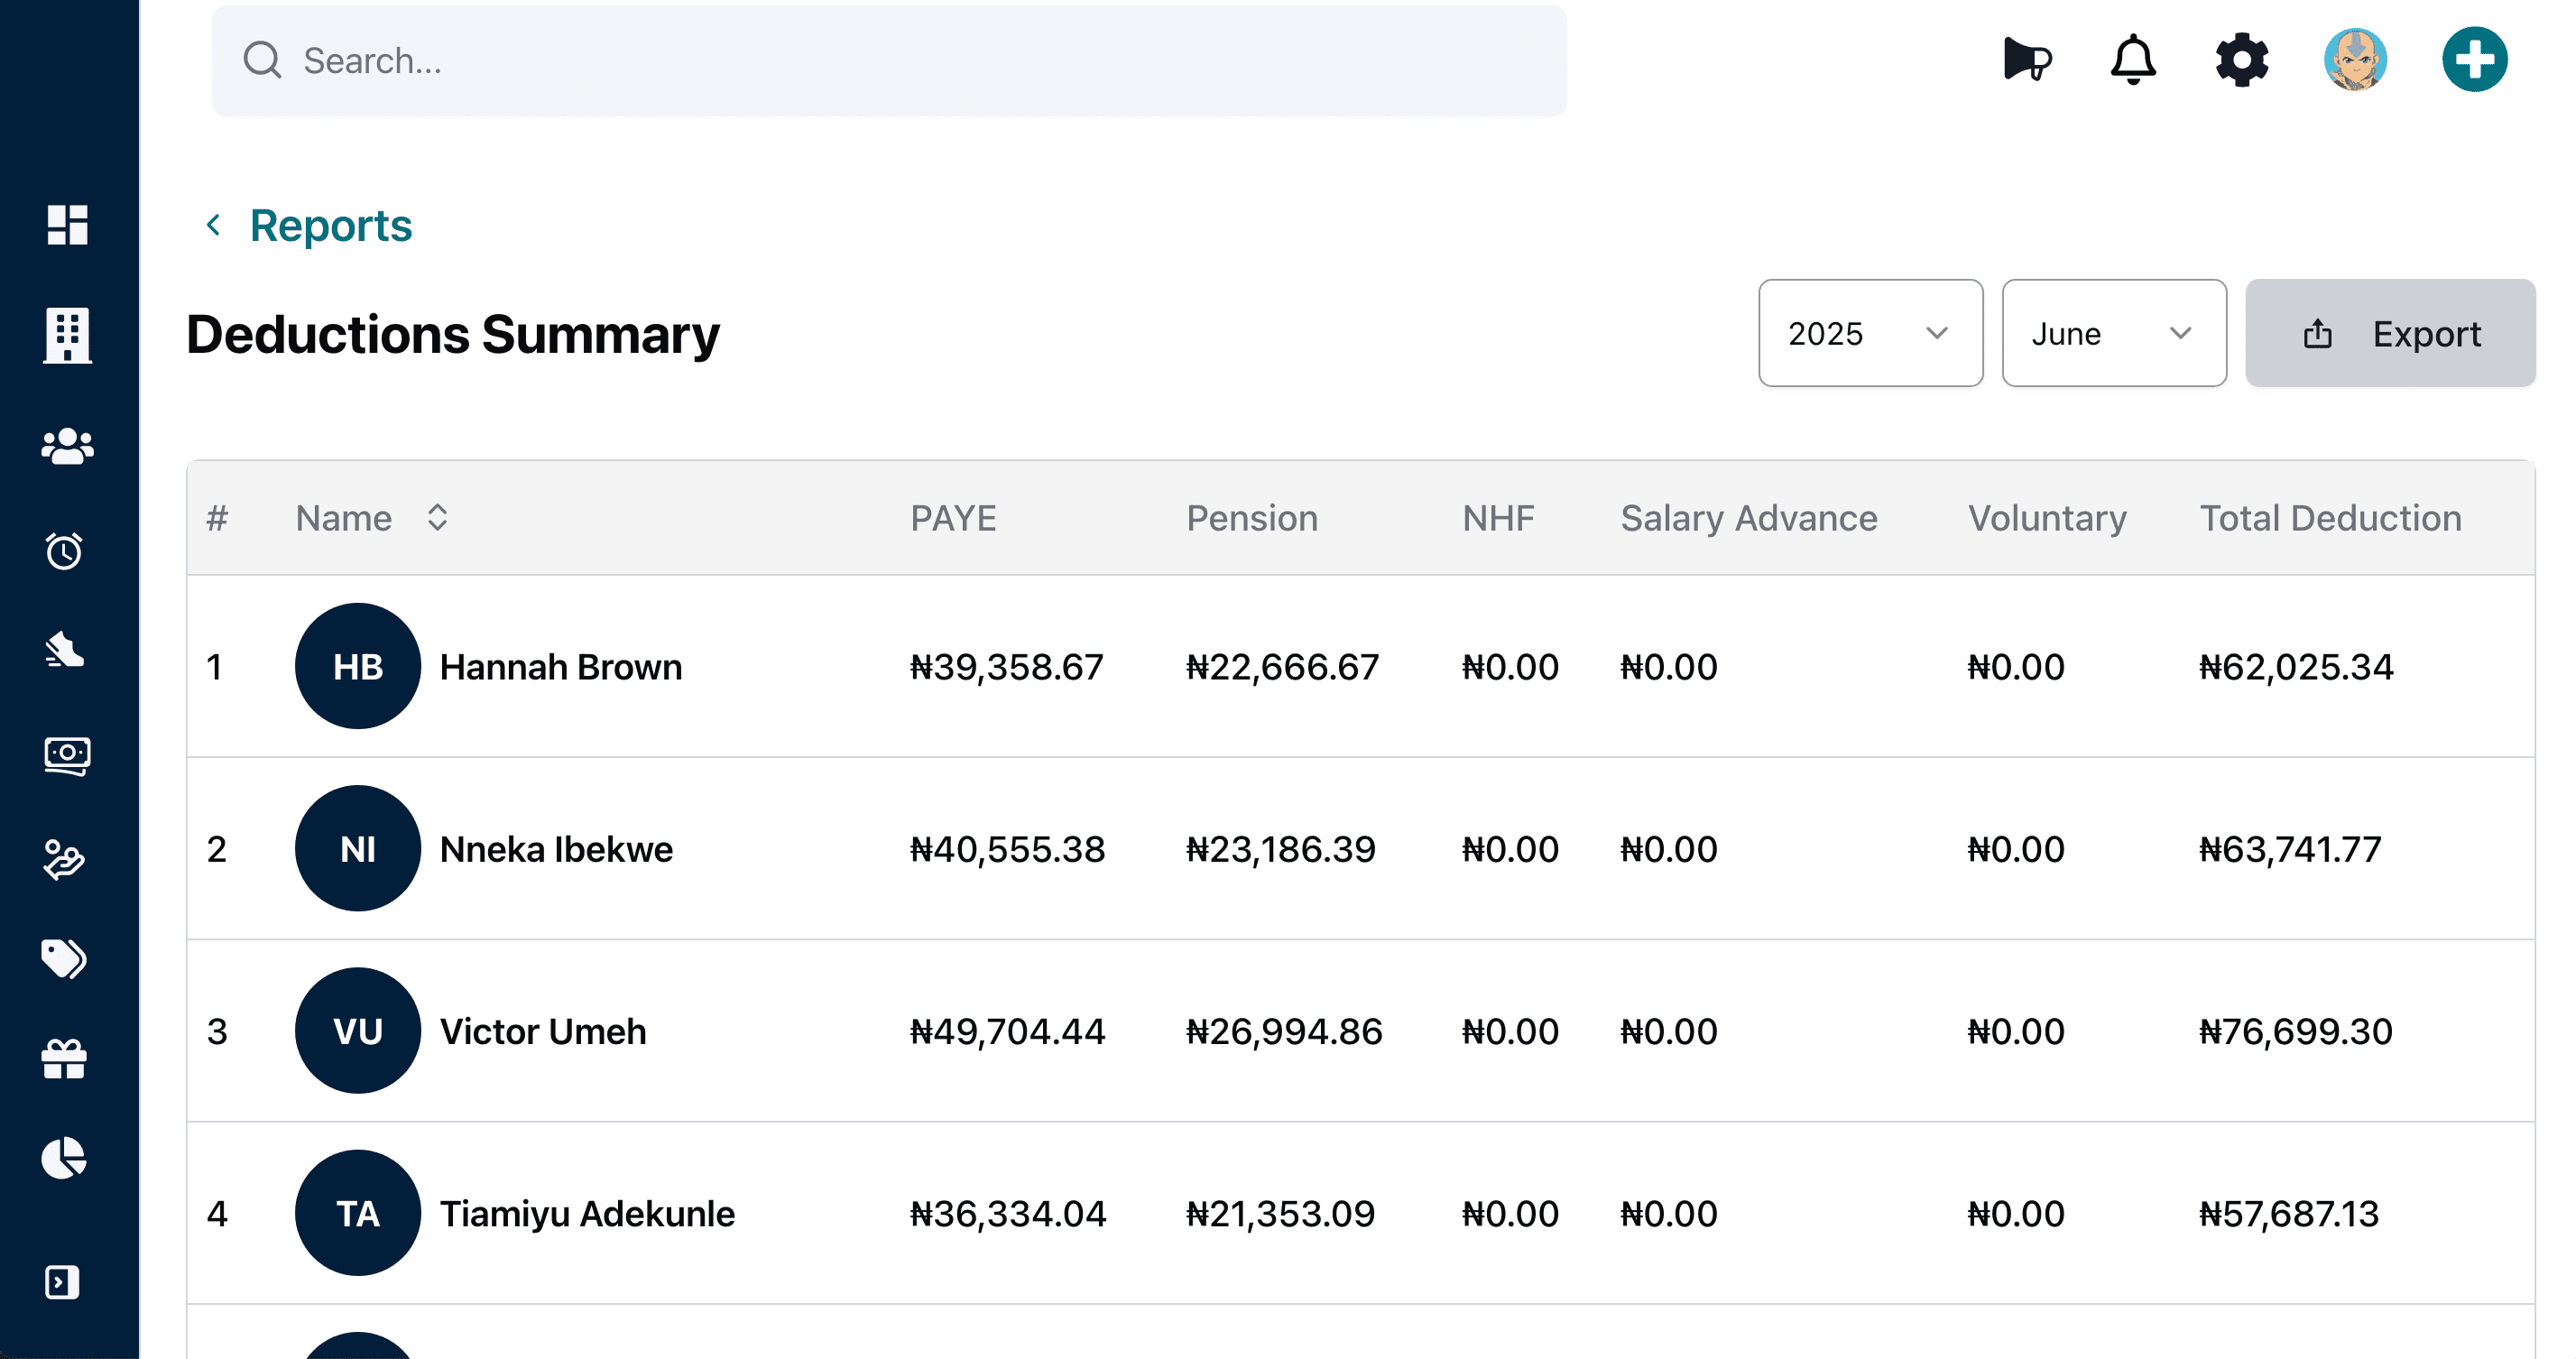Go back using the Reports chevron
The image size is (2576, 1359).
coord(213,224)
